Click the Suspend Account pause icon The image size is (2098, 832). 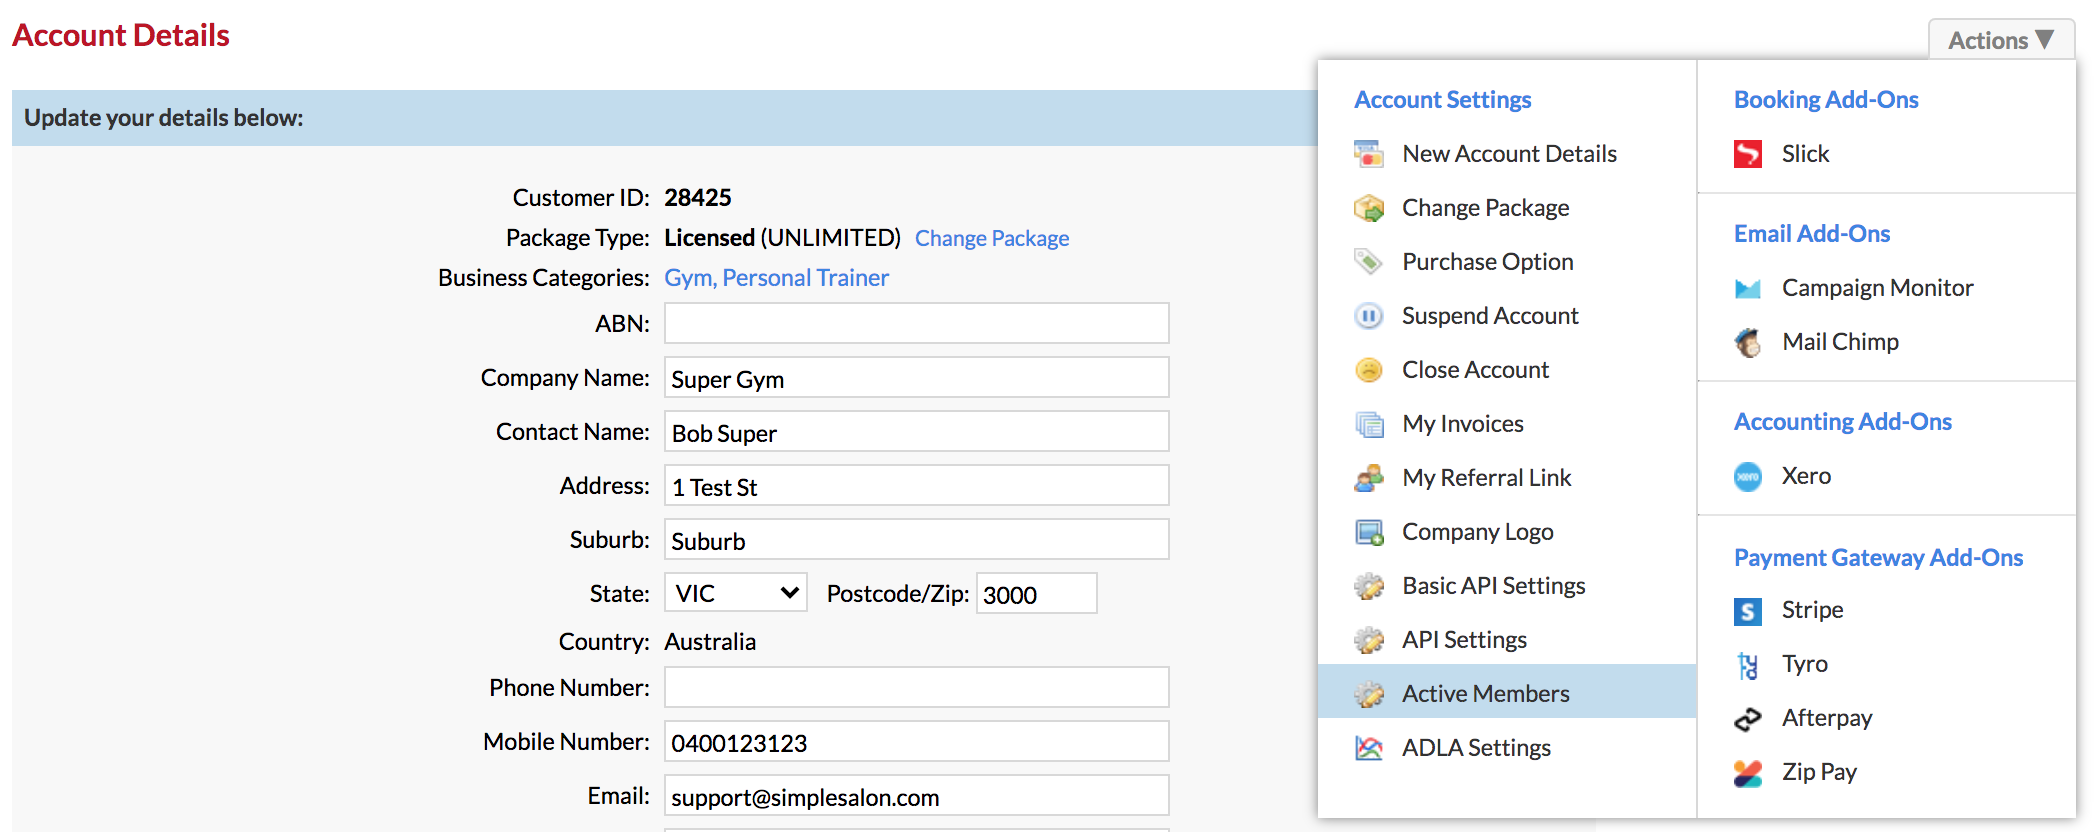1368,316
